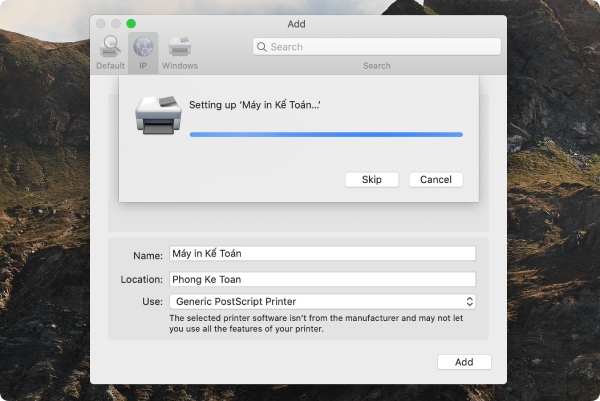Click the 'Use:' label

click(x=152, y=302)
